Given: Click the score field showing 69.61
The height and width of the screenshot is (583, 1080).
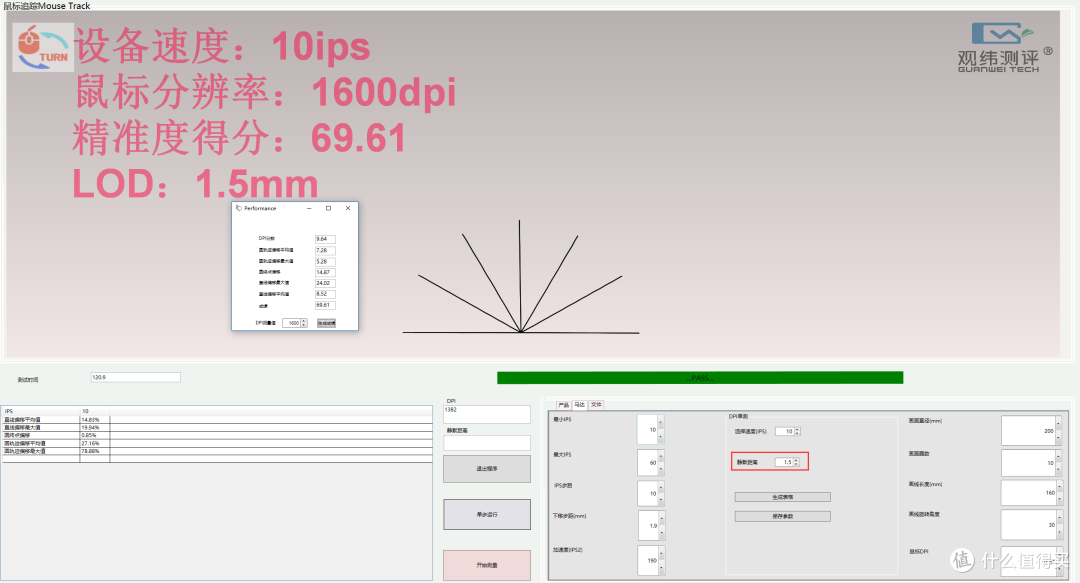Looking at the screenshot, I should (325, 305).
